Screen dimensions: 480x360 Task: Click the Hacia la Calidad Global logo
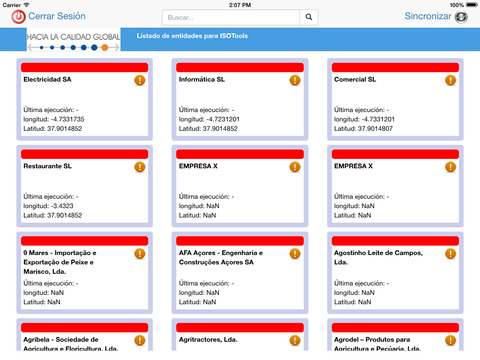(73, 40)
